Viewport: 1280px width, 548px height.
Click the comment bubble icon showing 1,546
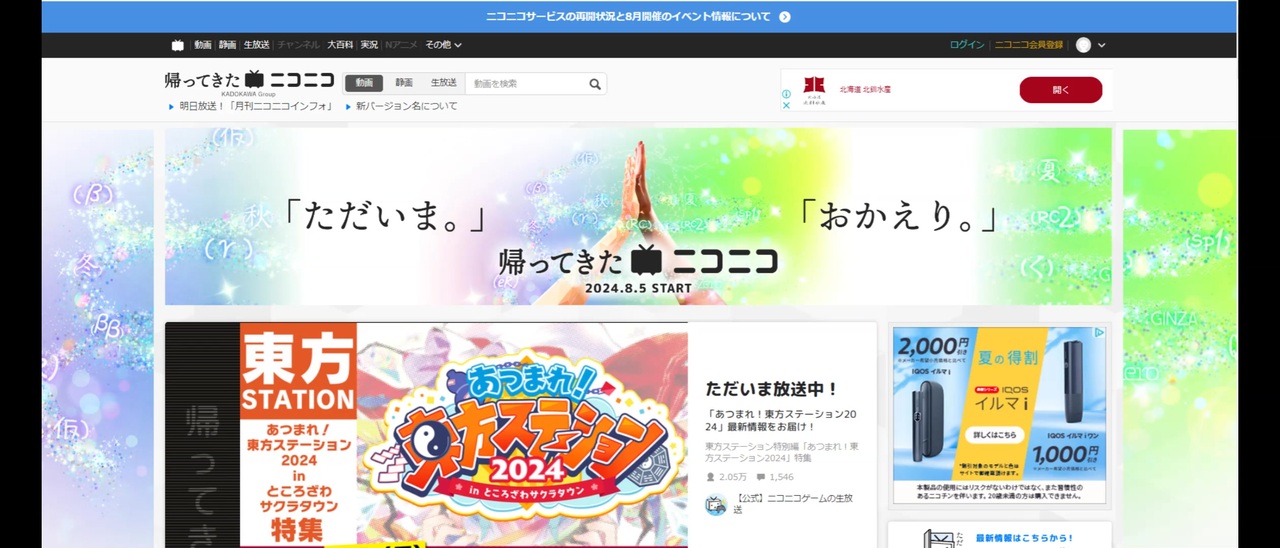(761, 478)
